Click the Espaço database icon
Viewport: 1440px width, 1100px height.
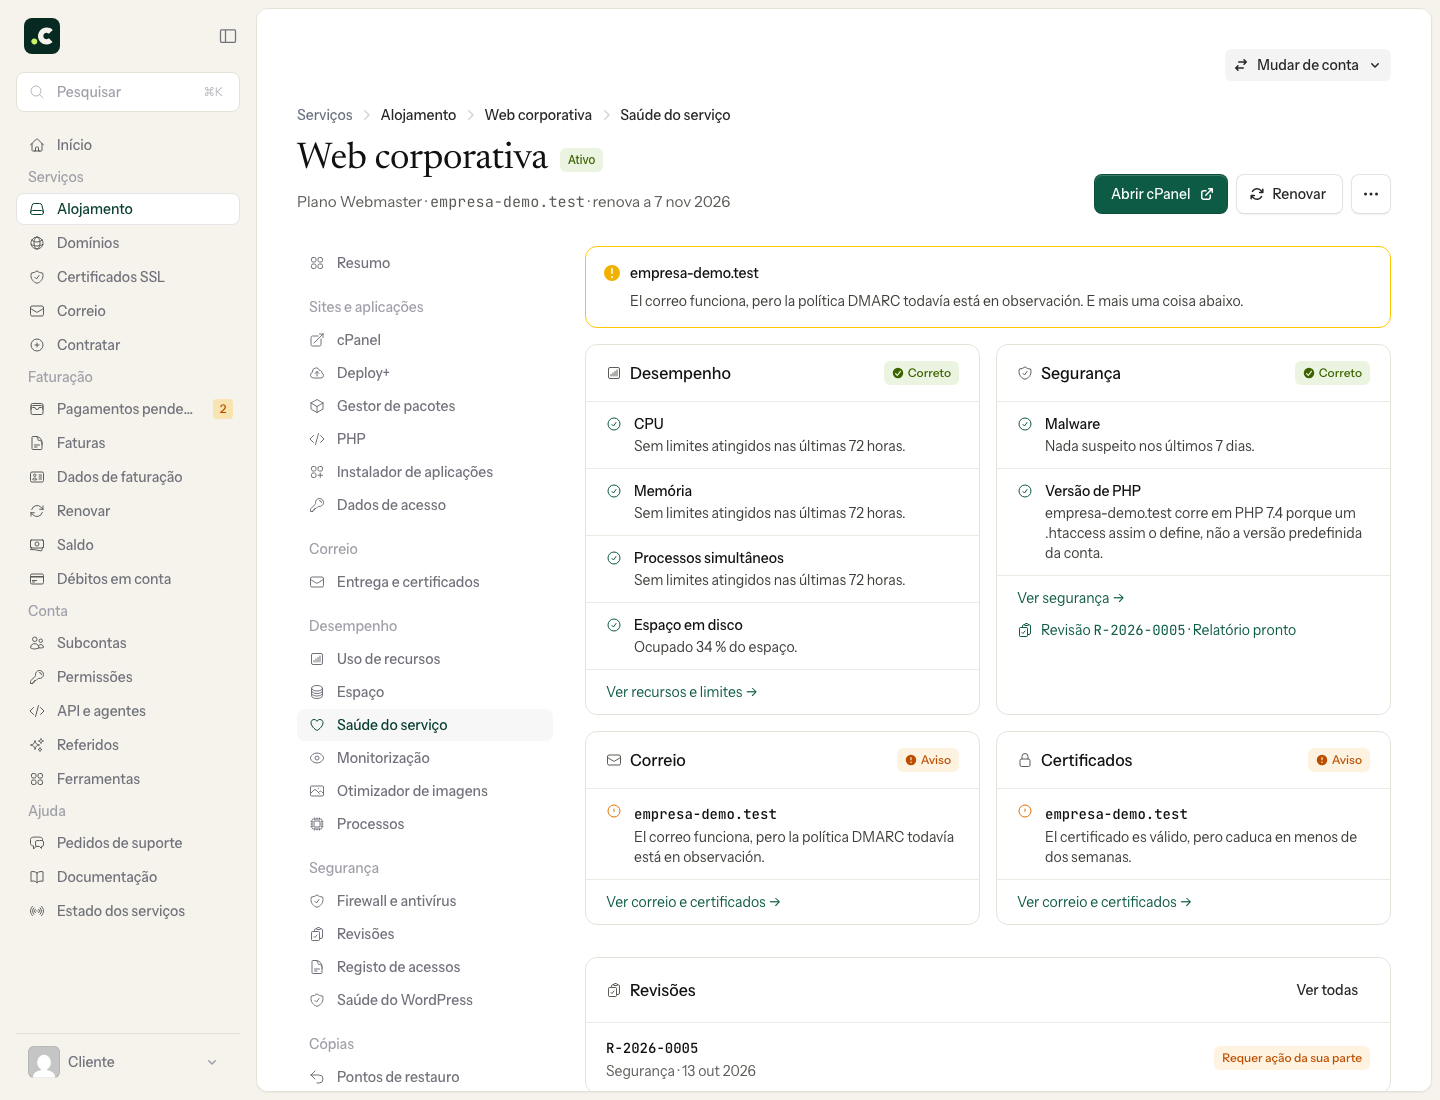[317, 692]
